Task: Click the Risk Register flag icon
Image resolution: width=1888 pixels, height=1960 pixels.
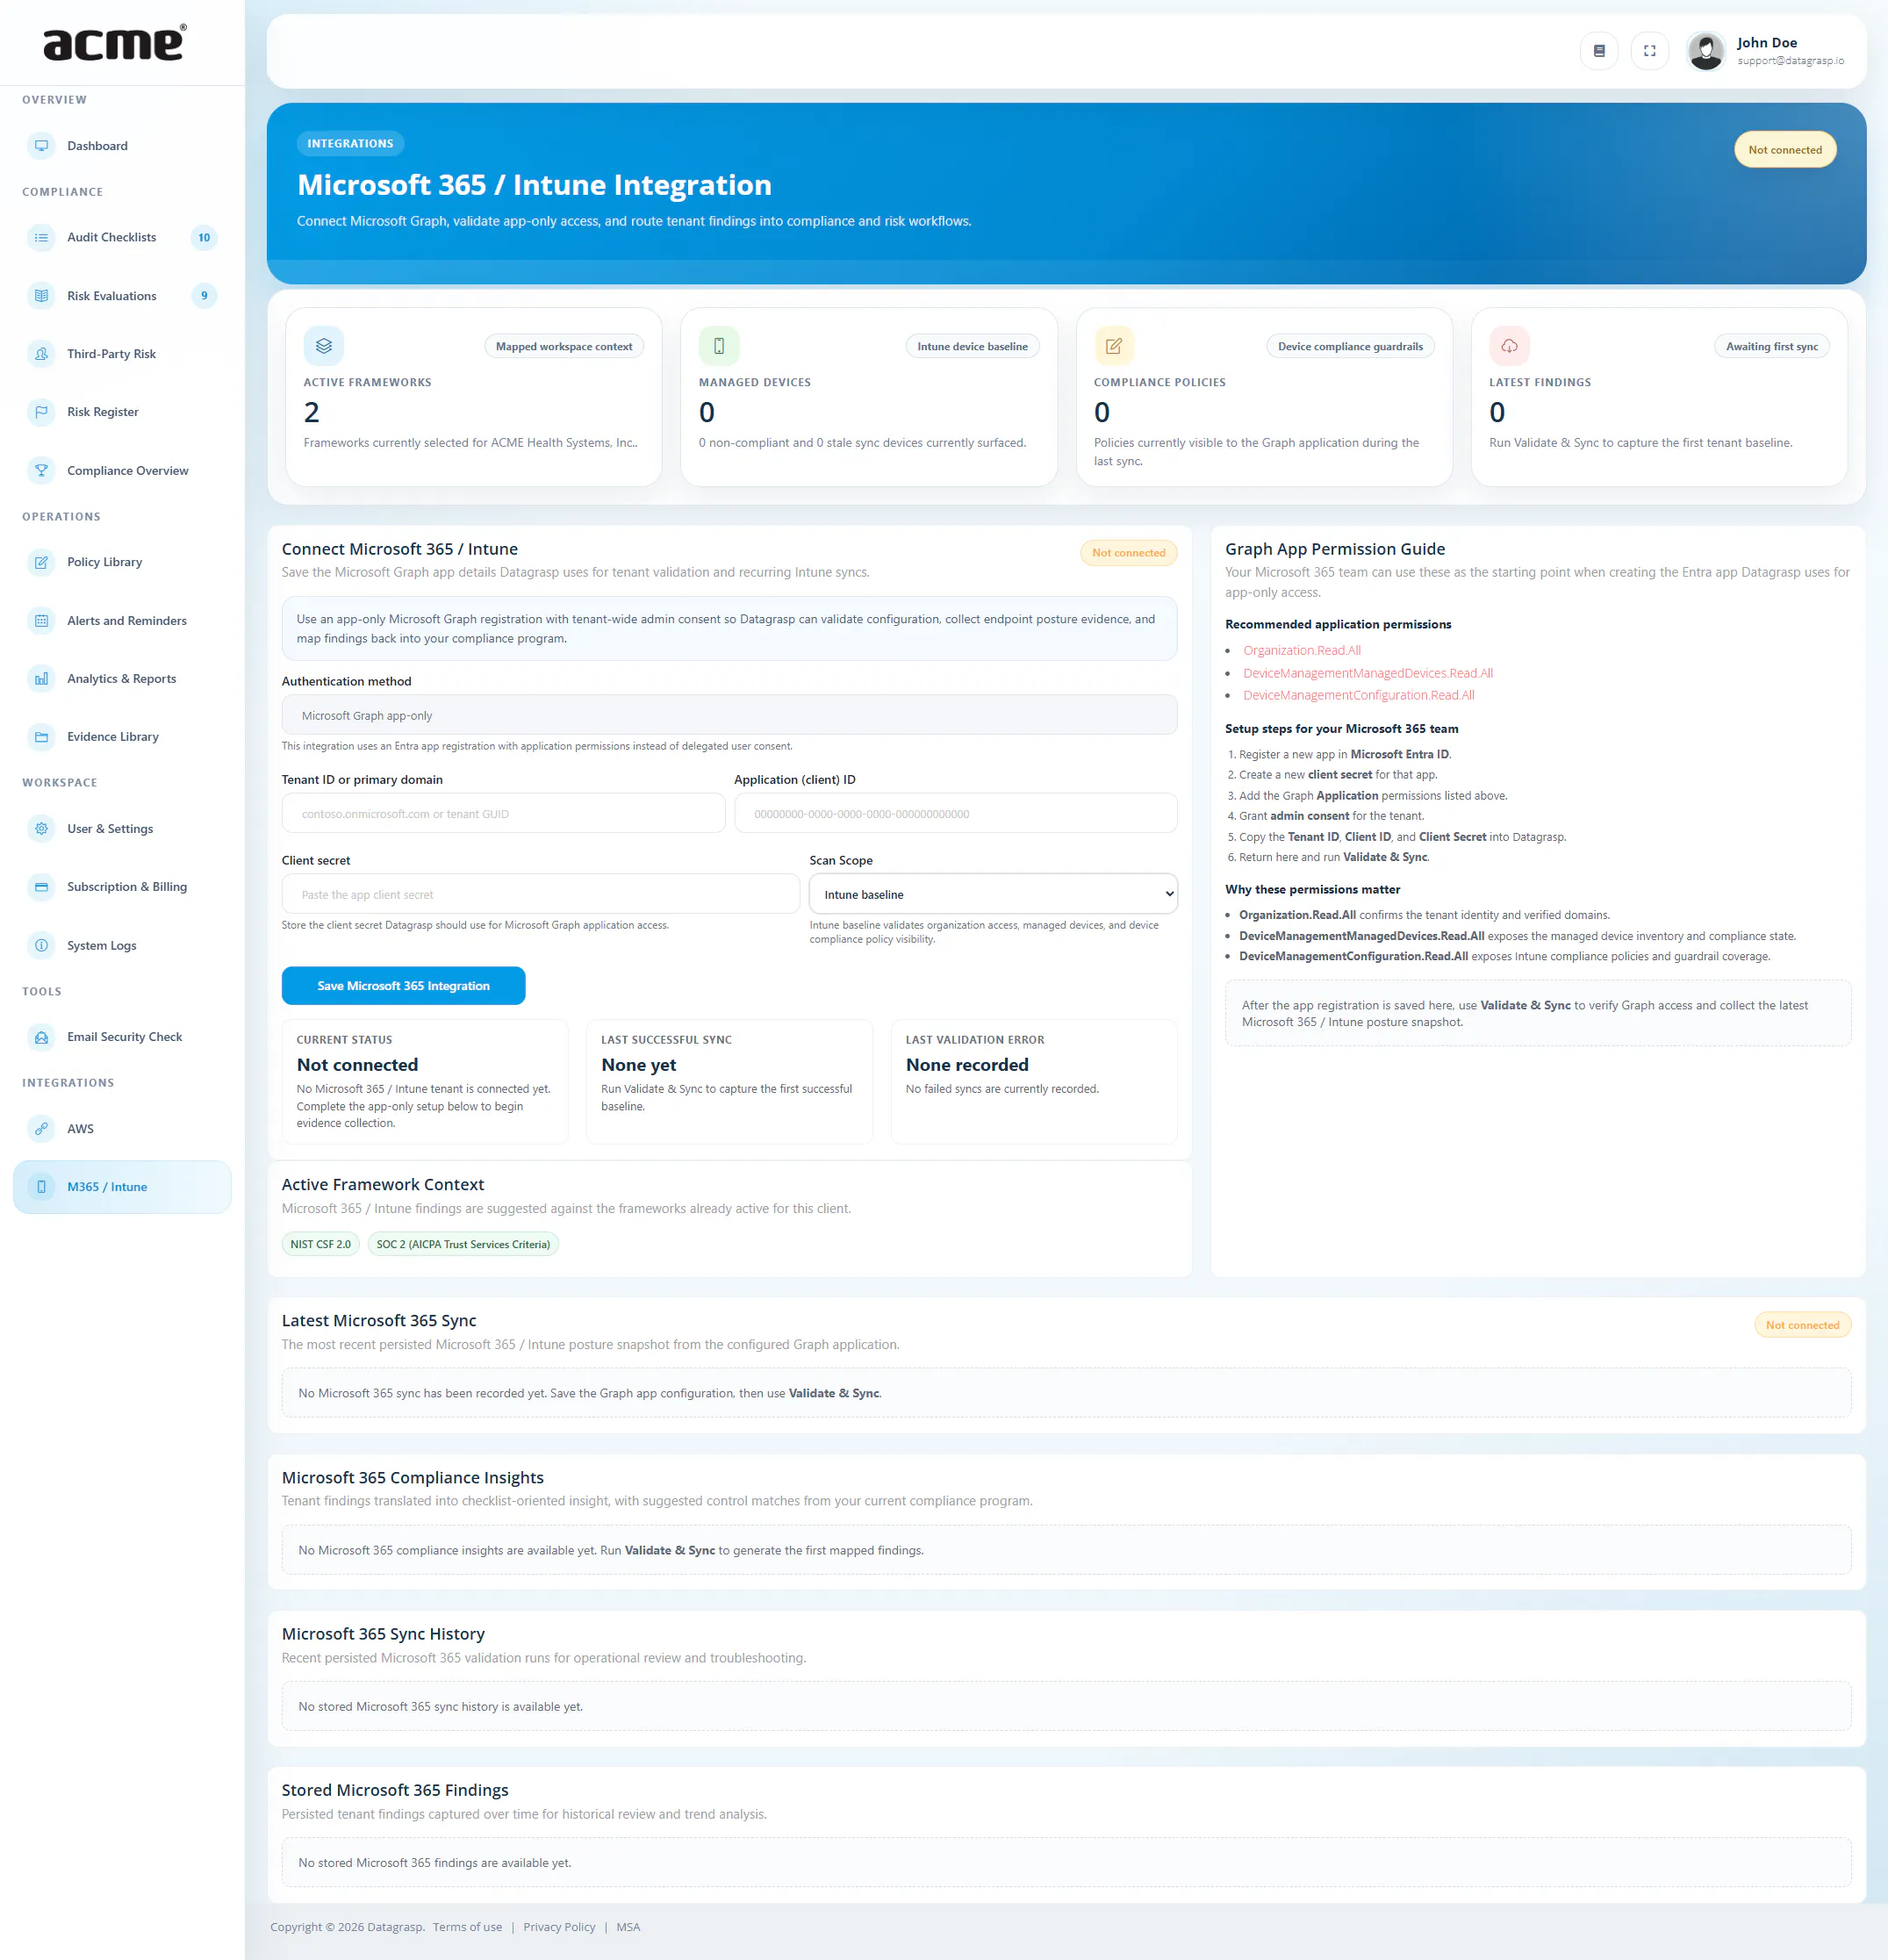Action: [x=41, y=412]
